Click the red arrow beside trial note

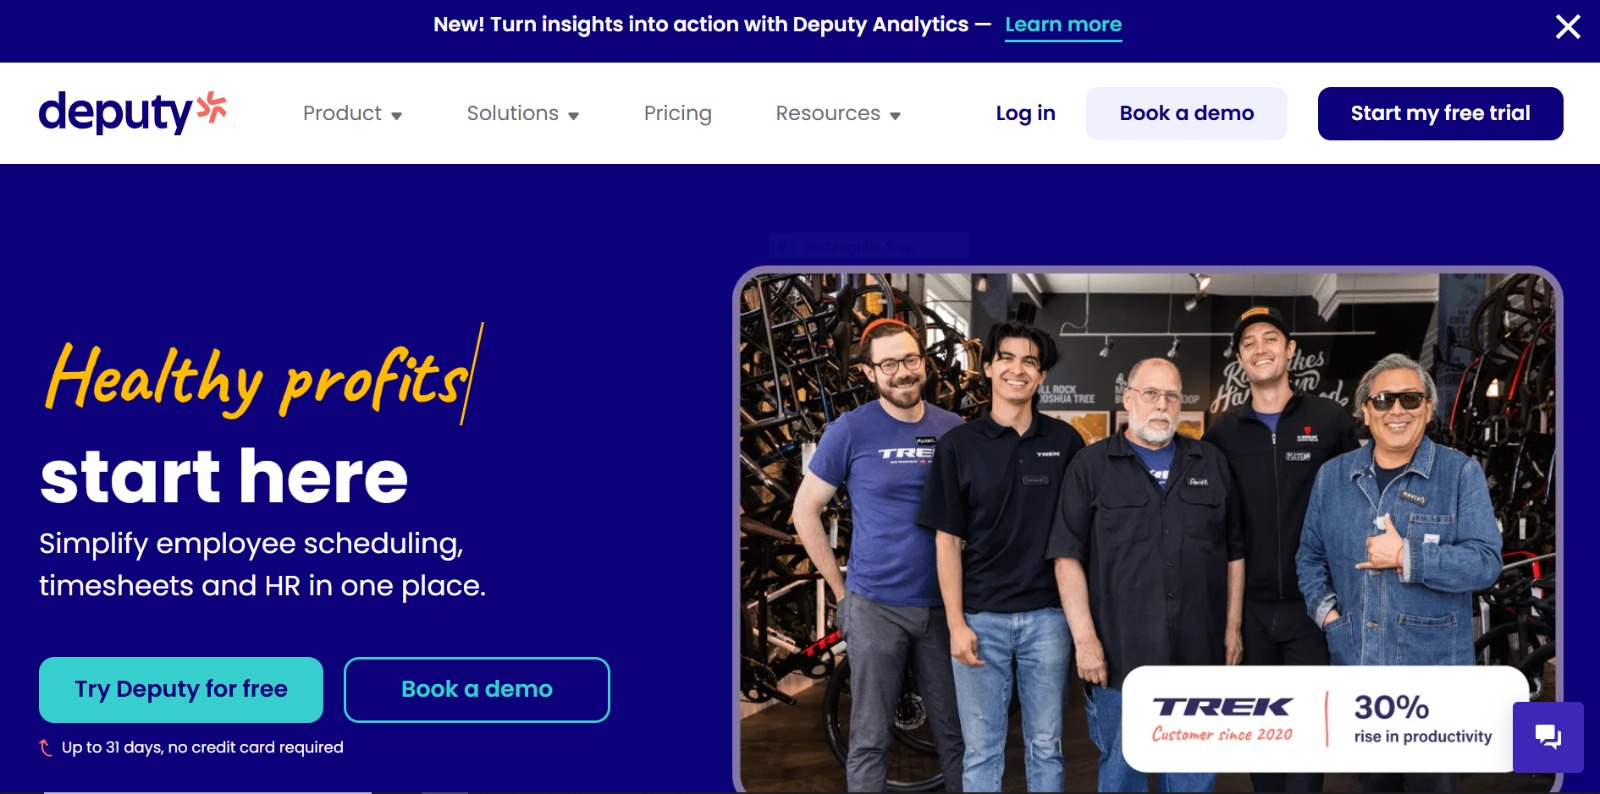45,747
